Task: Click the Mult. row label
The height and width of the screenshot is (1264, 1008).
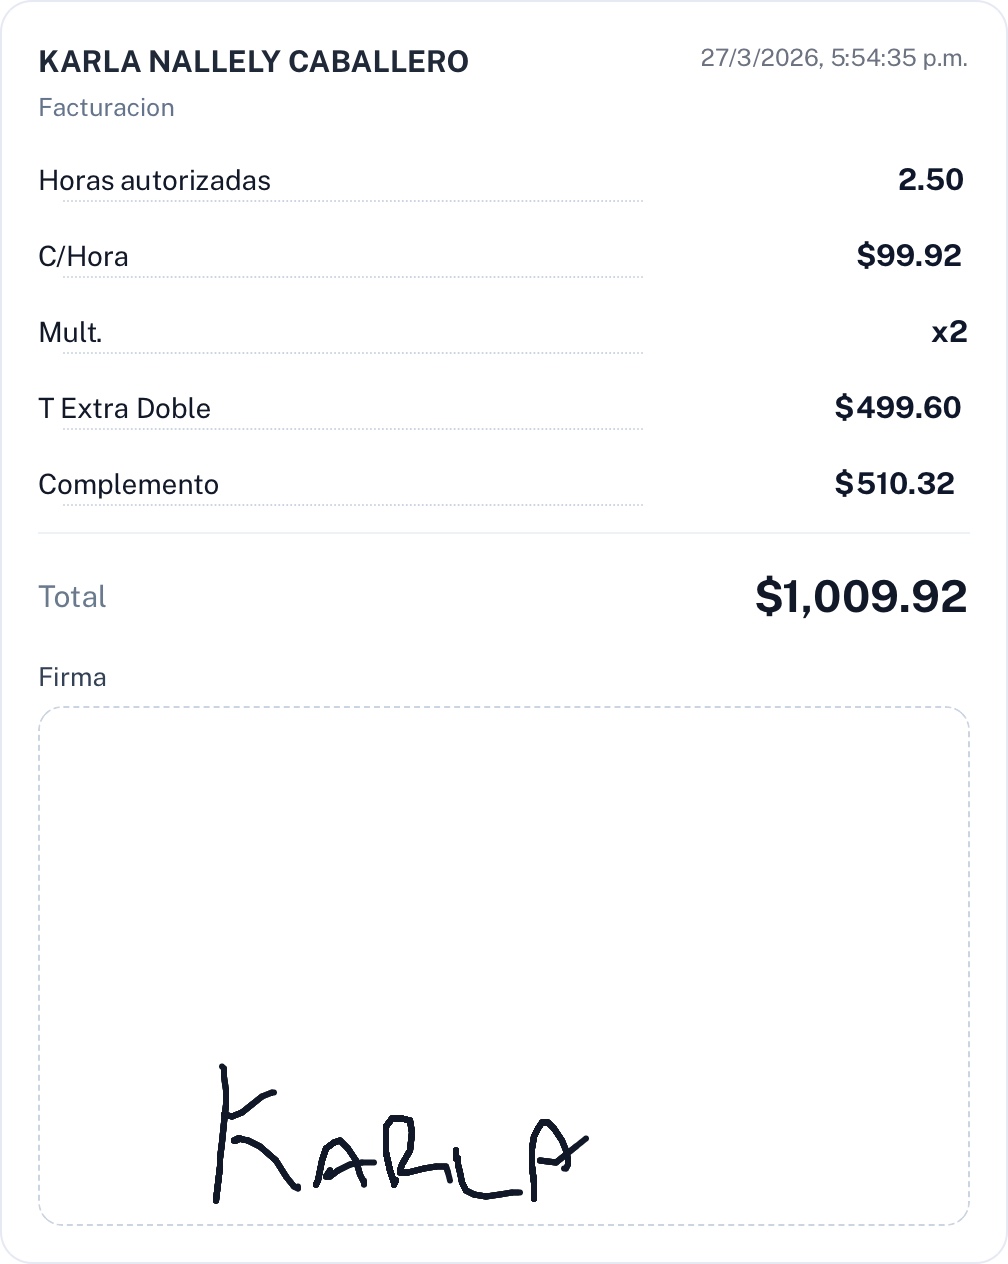Action: point(70,333)
